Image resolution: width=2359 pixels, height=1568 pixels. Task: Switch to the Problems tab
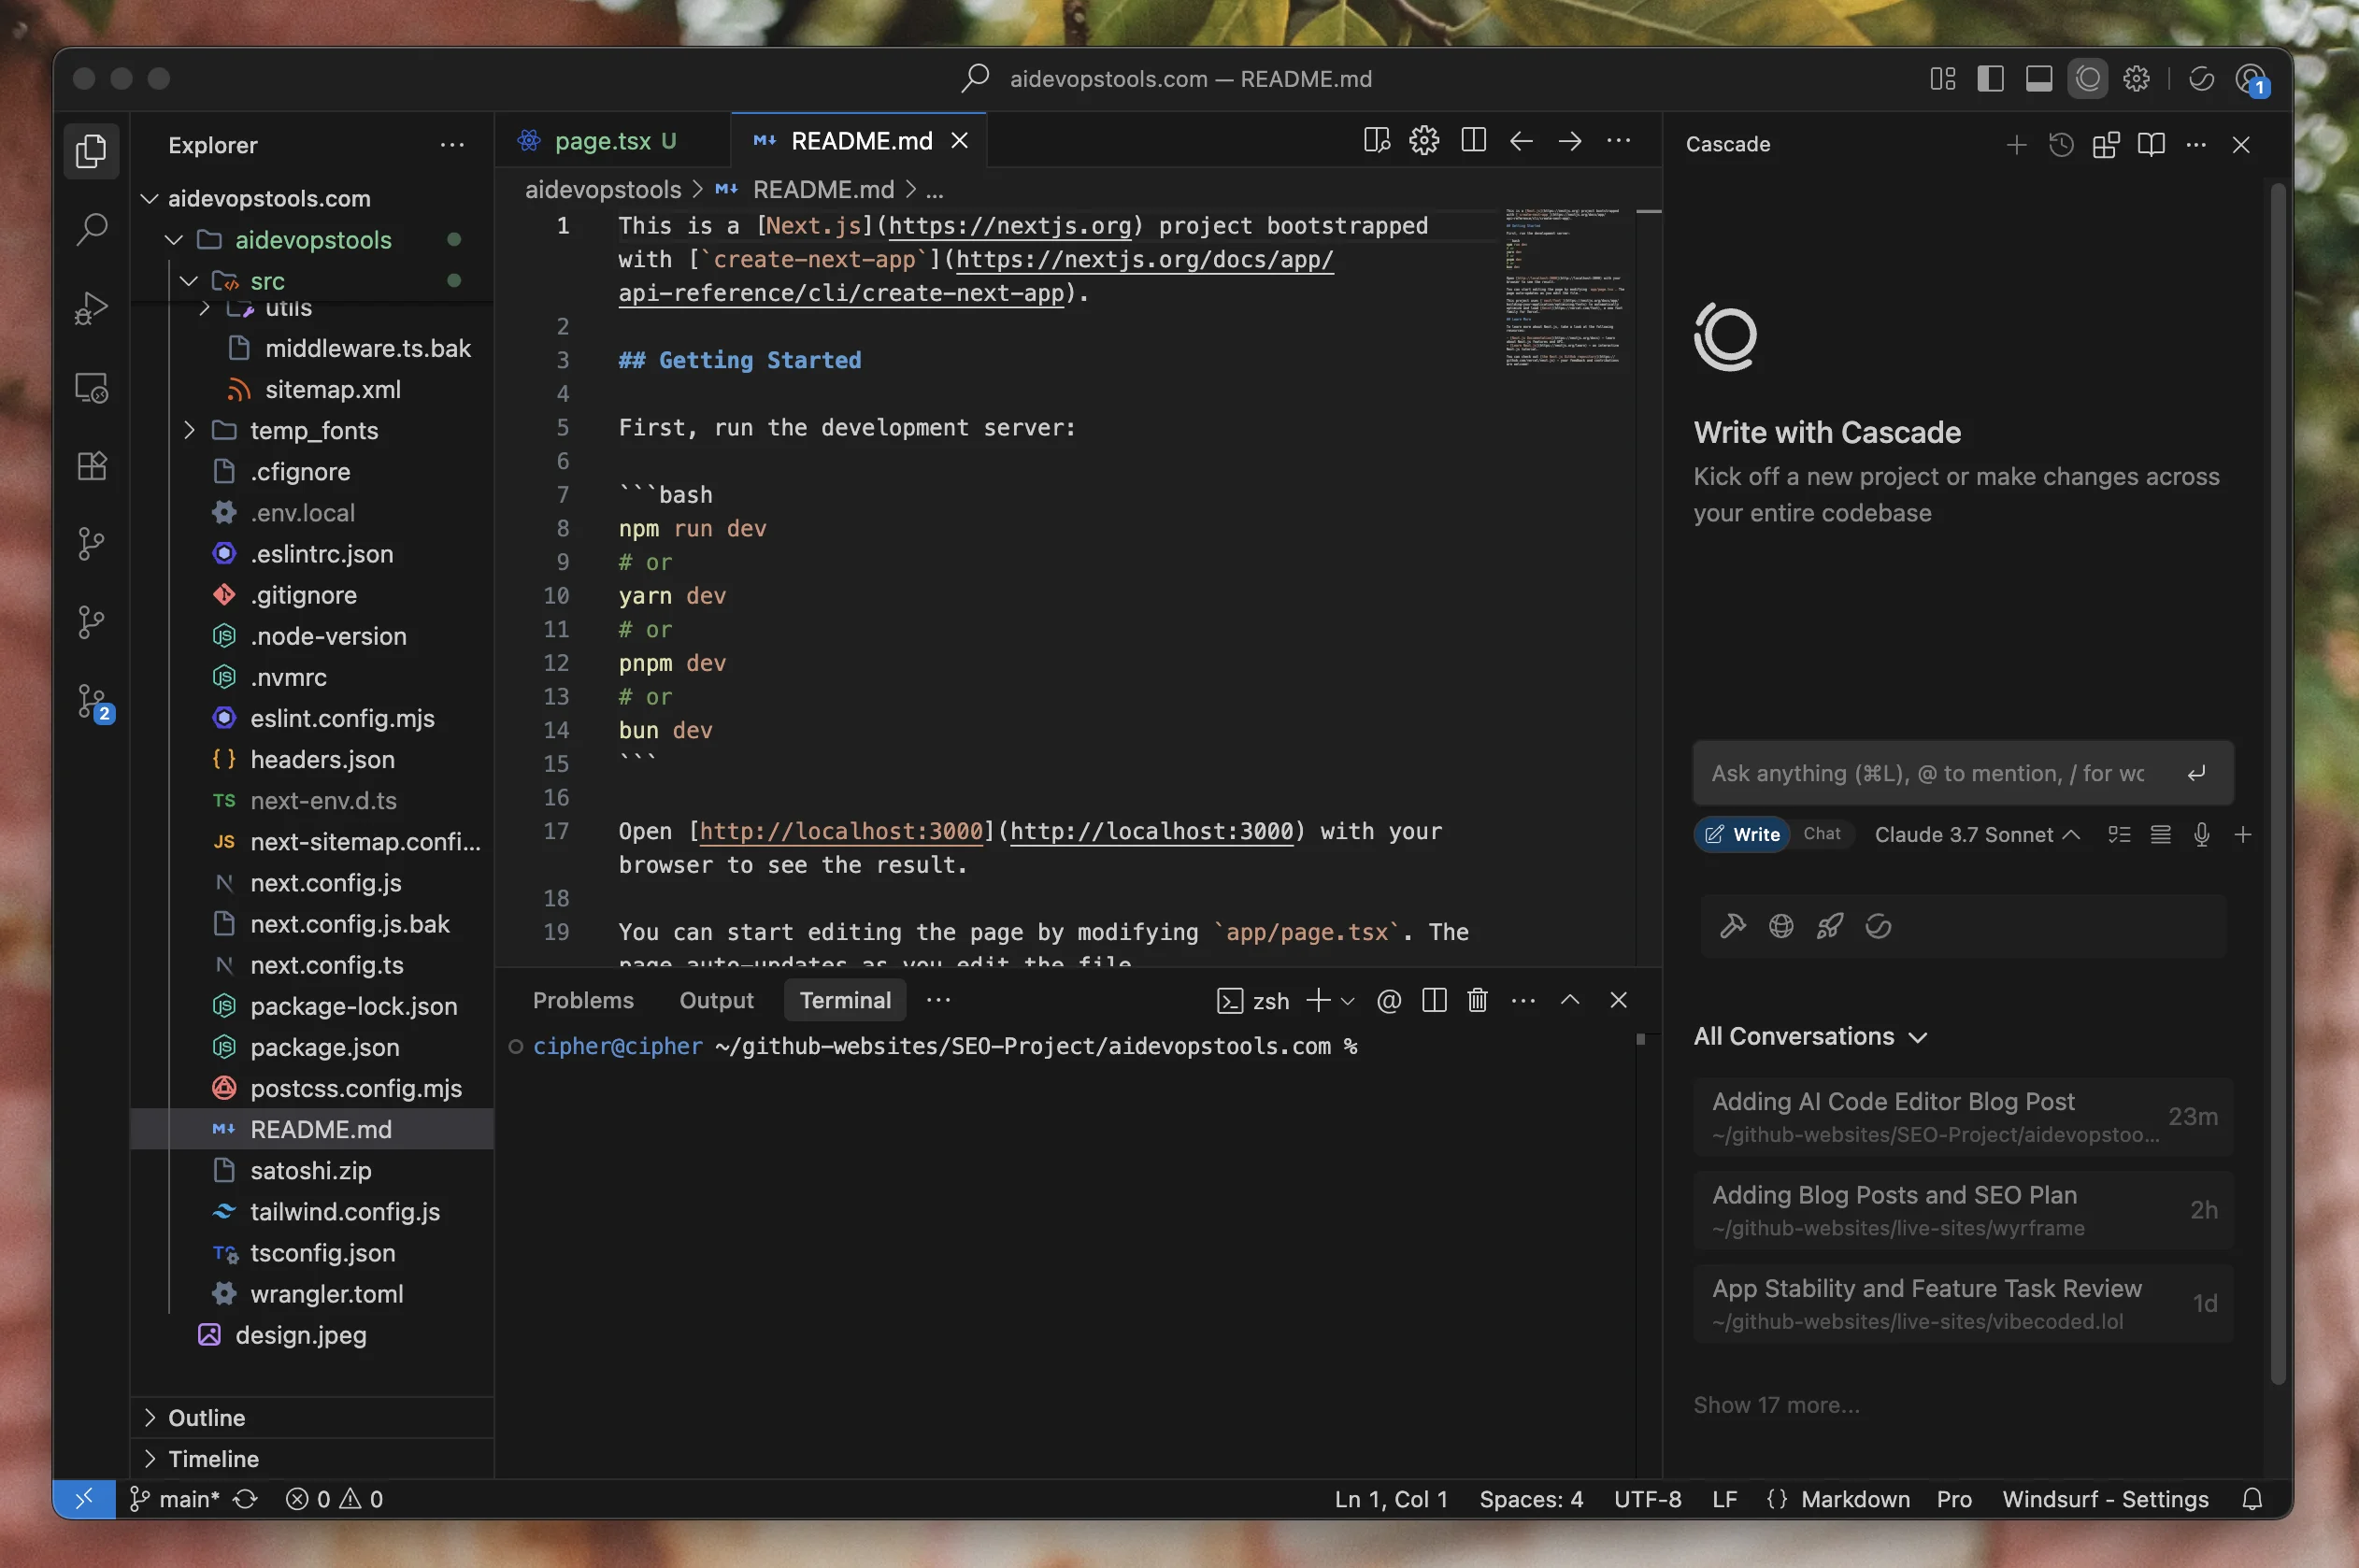point(583,1000)
